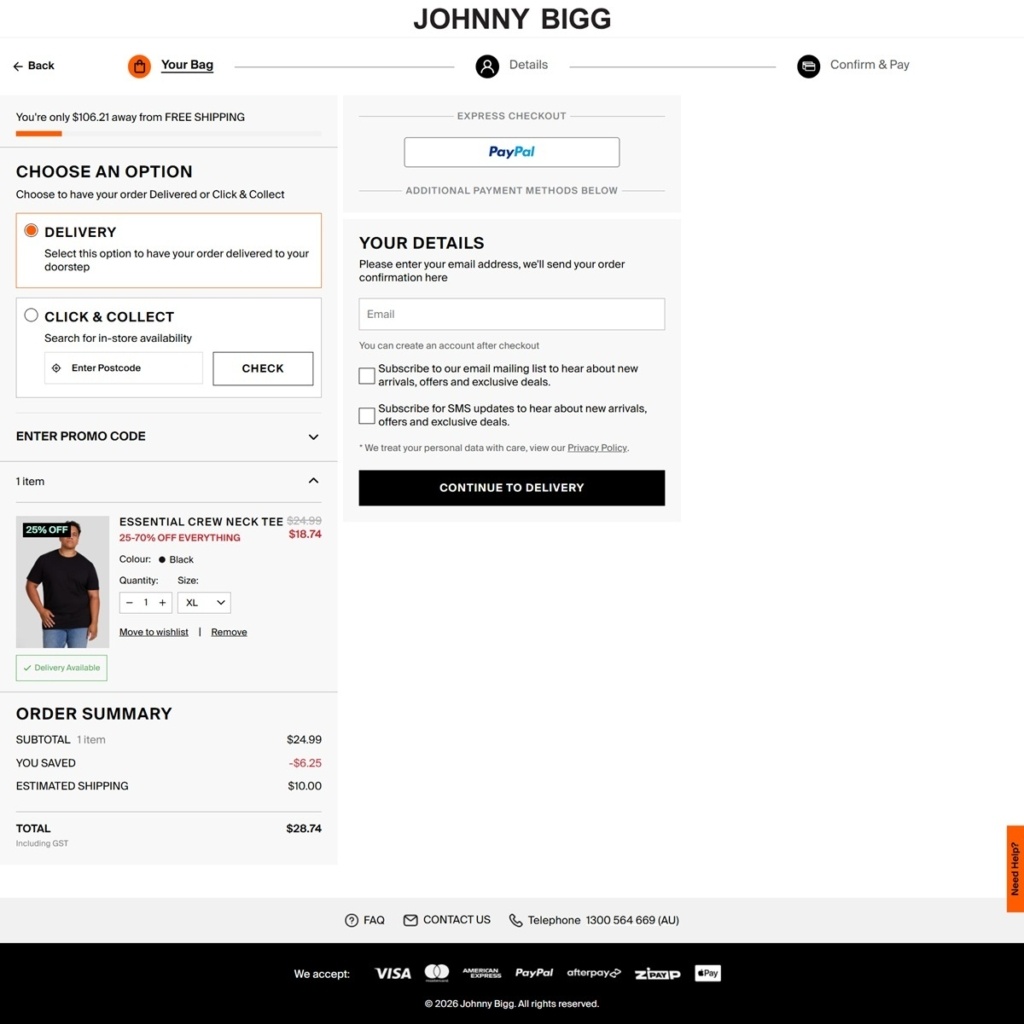Image resolution: width=1024 pixels, height=1024 pixels.
Task: Click the FAQ question mark icon
Action: click(x=351, y=920)
